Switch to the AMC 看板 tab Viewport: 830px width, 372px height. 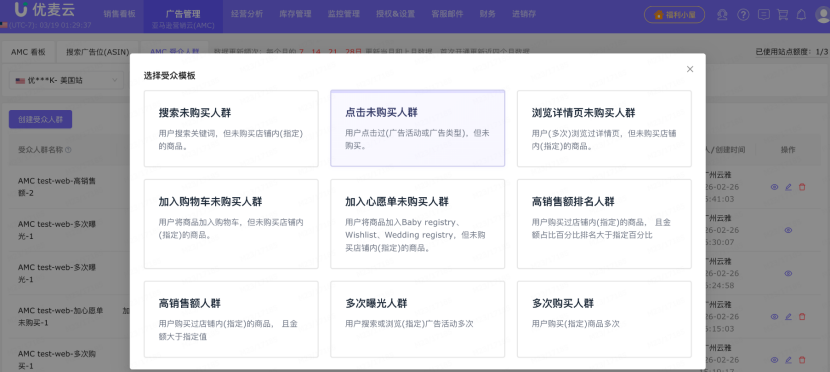click(29, 52)
